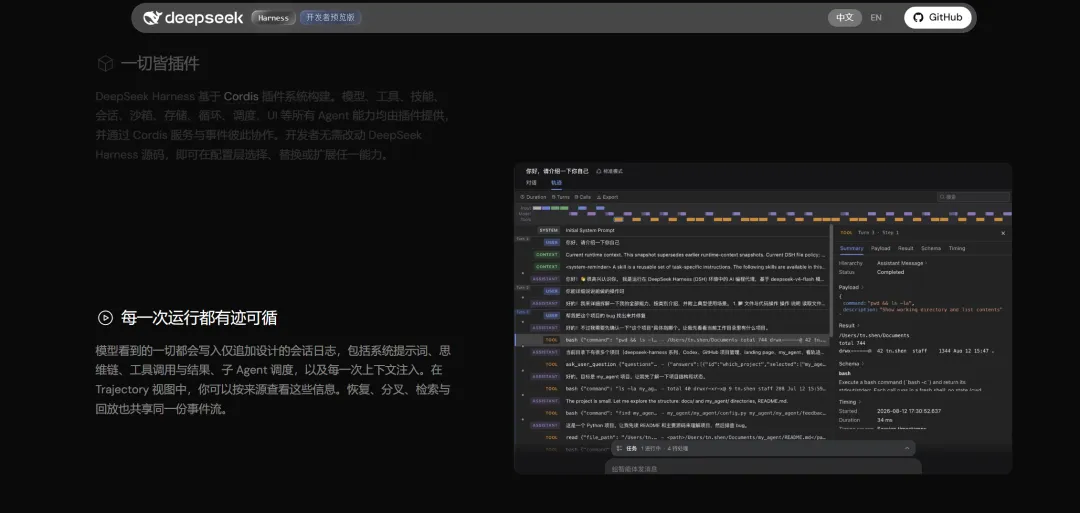The height and width of the screenshot is (513, 1080).
Task: Select the bash 'find my_agent' tool row
Action: point(672,413)
